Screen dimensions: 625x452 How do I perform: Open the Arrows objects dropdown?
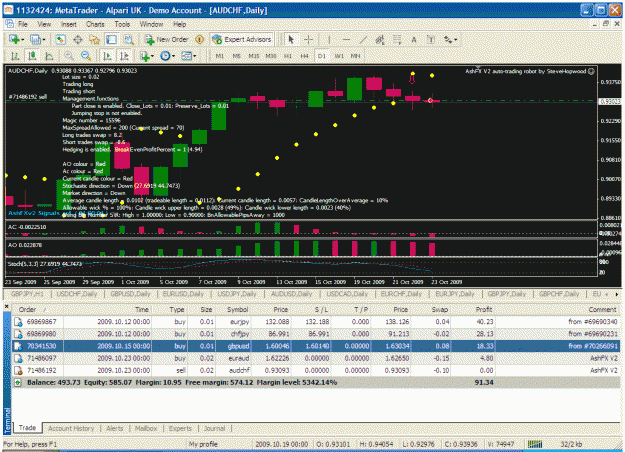point(450,39)
